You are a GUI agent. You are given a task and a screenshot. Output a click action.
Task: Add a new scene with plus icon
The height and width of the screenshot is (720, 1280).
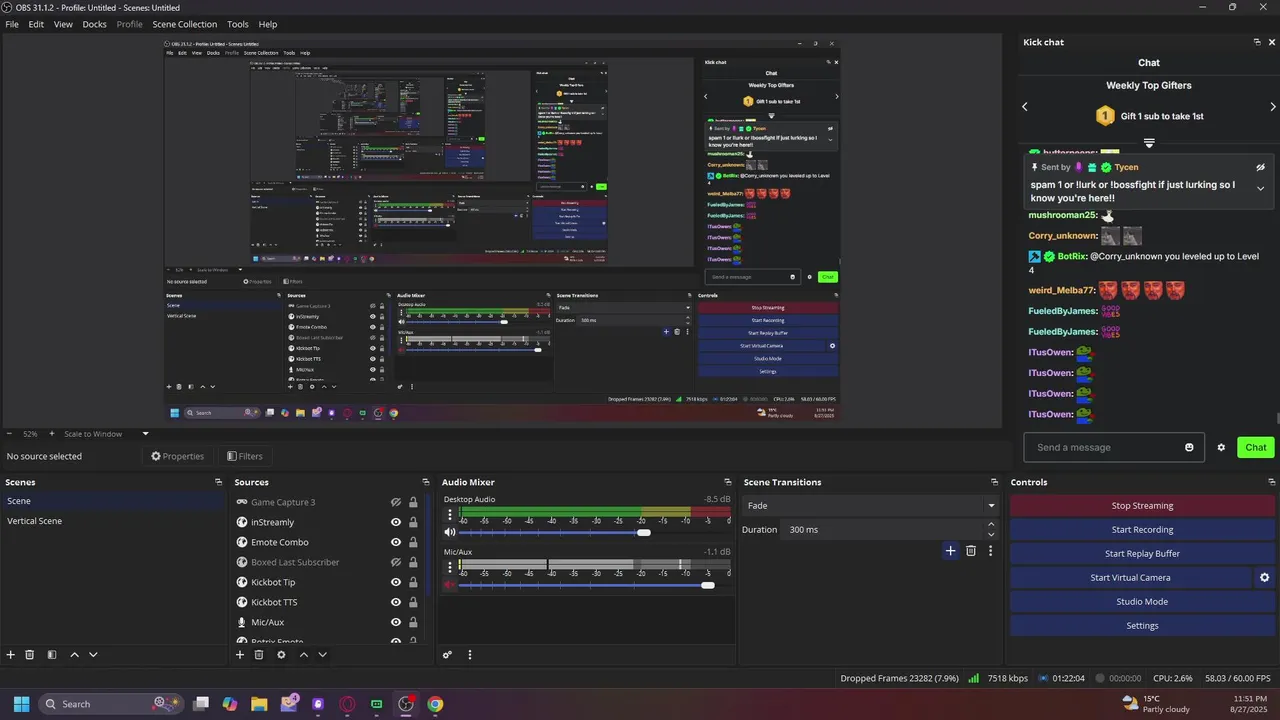(11, 655)
